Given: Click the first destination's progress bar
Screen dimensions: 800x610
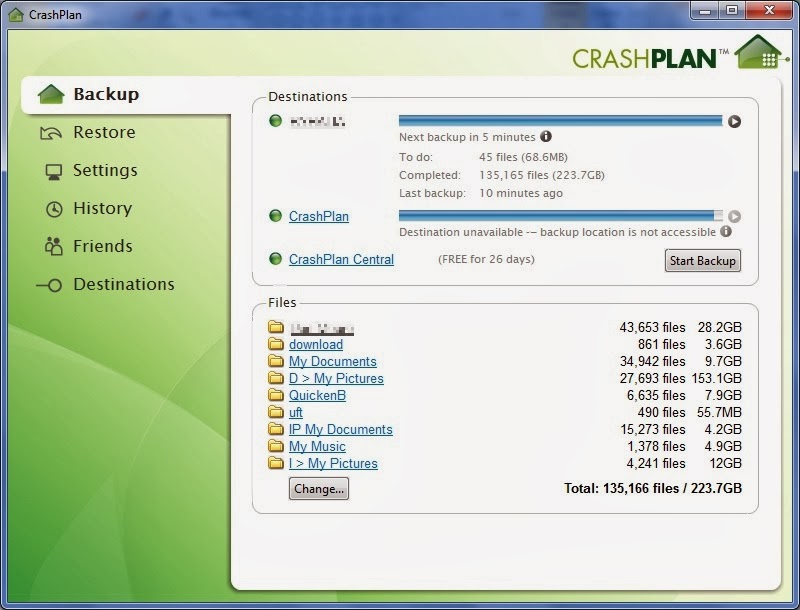Looking at the screenshot, I should [x=560, y=121].
